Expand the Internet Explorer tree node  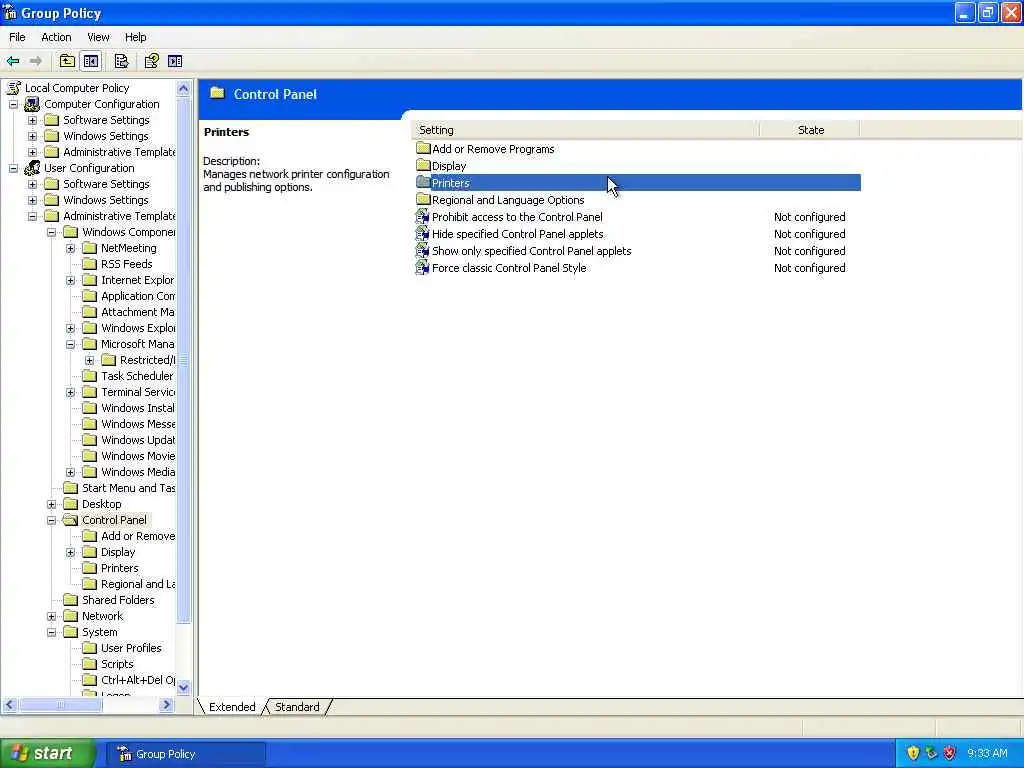71,280
